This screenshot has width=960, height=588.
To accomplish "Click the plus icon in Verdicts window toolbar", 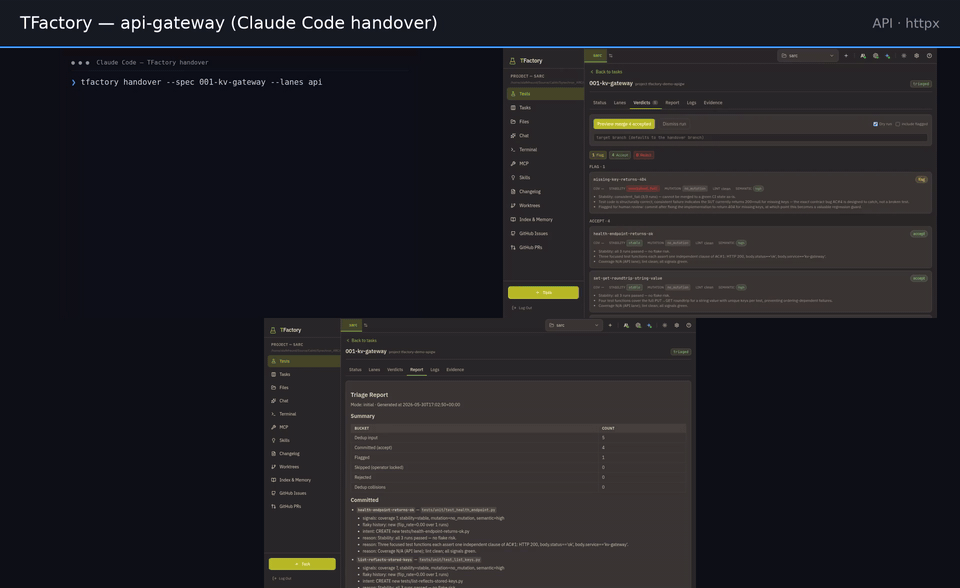I will tap(846, 56).
